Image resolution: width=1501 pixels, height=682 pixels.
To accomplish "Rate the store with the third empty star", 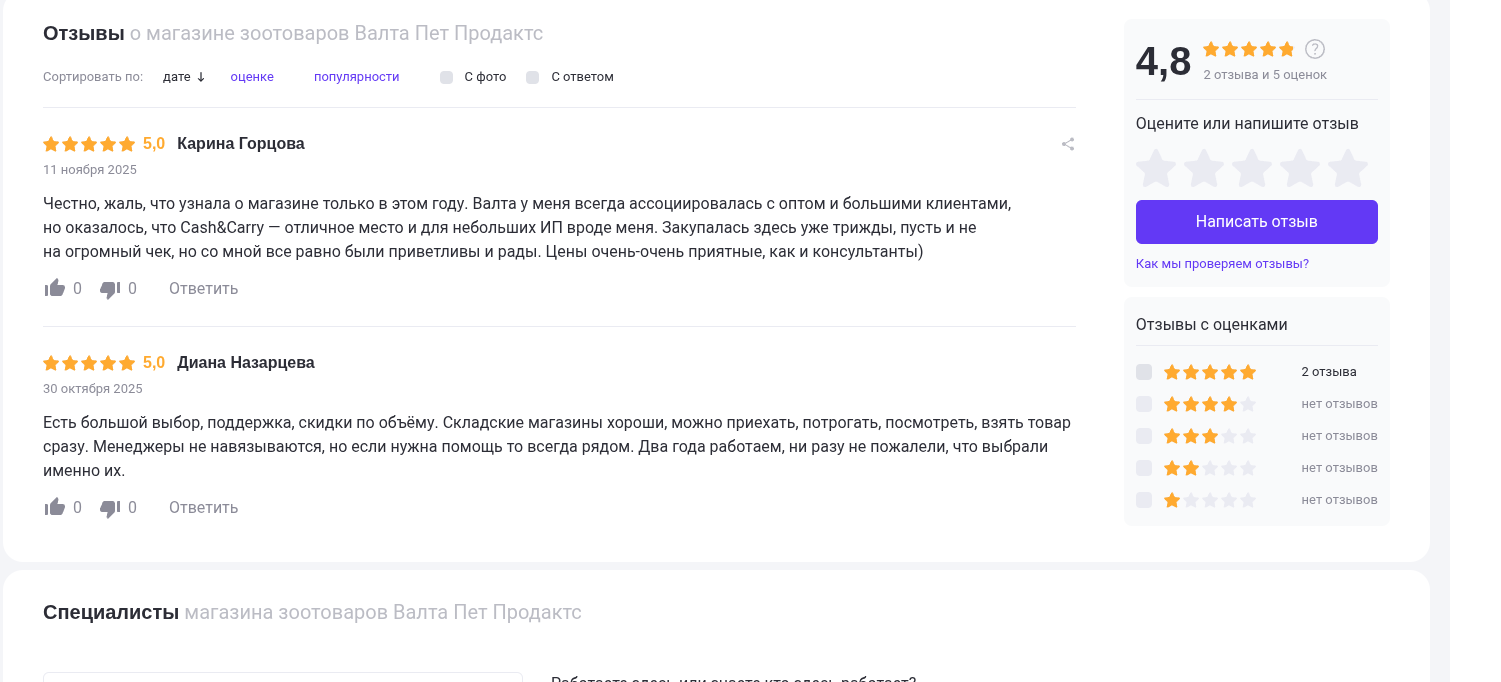I will 1252,168.
